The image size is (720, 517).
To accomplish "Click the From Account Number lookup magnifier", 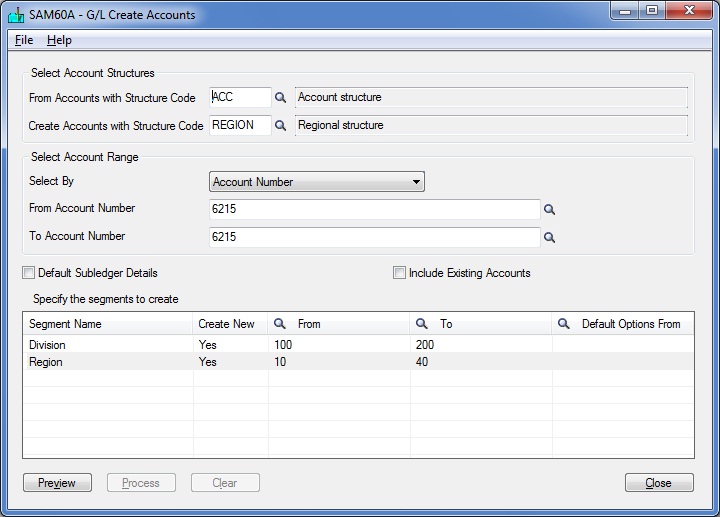I will coord(549,209).
